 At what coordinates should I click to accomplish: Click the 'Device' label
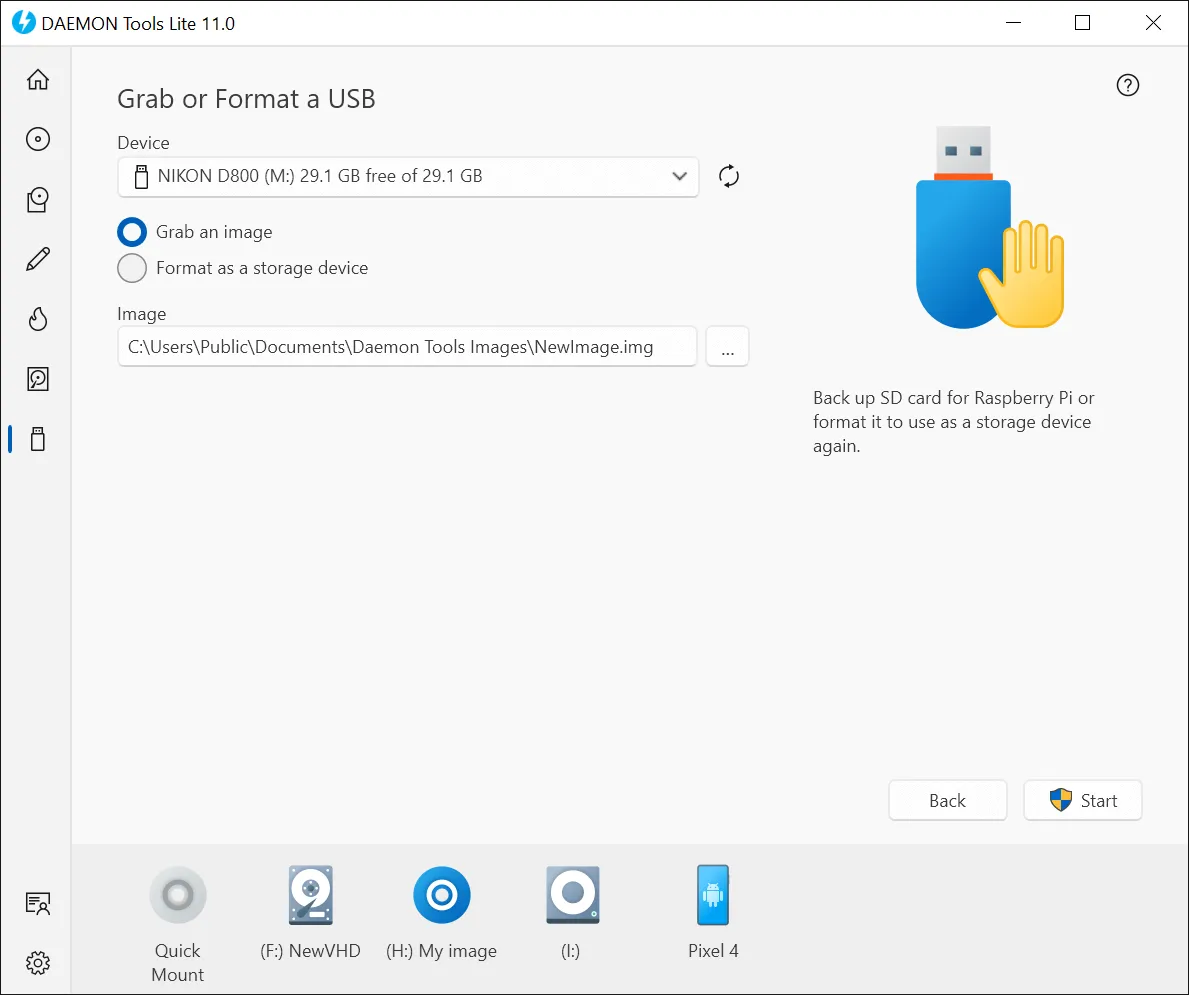coord(143,143)
